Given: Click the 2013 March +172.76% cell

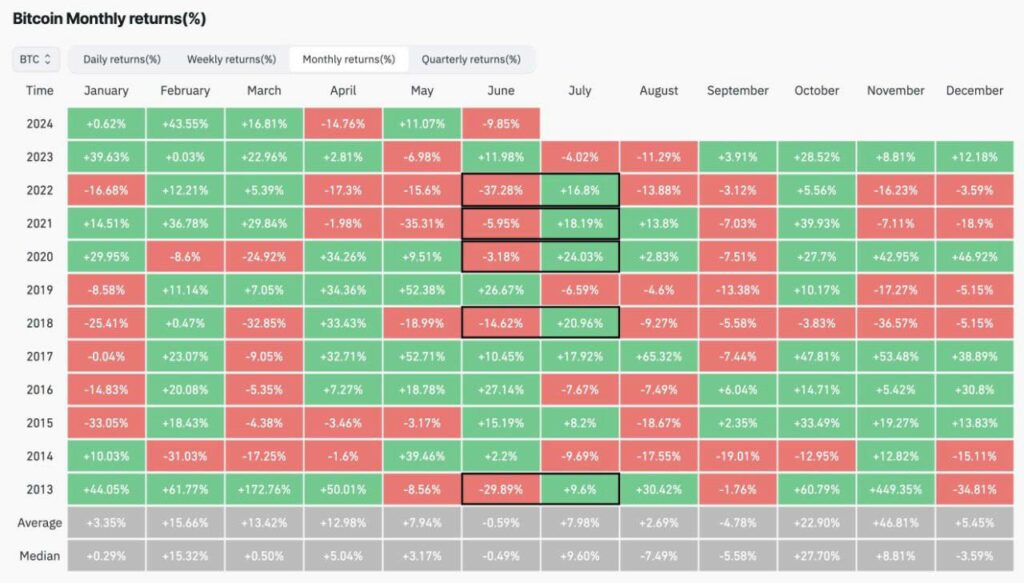Looking at the screenshot, I should point(264,490).
